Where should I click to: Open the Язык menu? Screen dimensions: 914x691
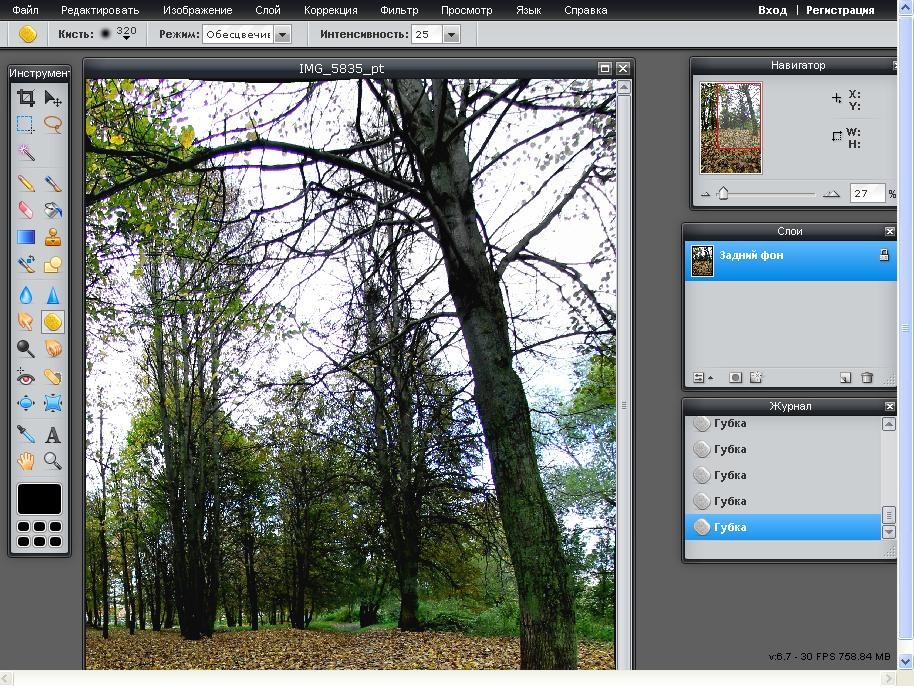528,10
